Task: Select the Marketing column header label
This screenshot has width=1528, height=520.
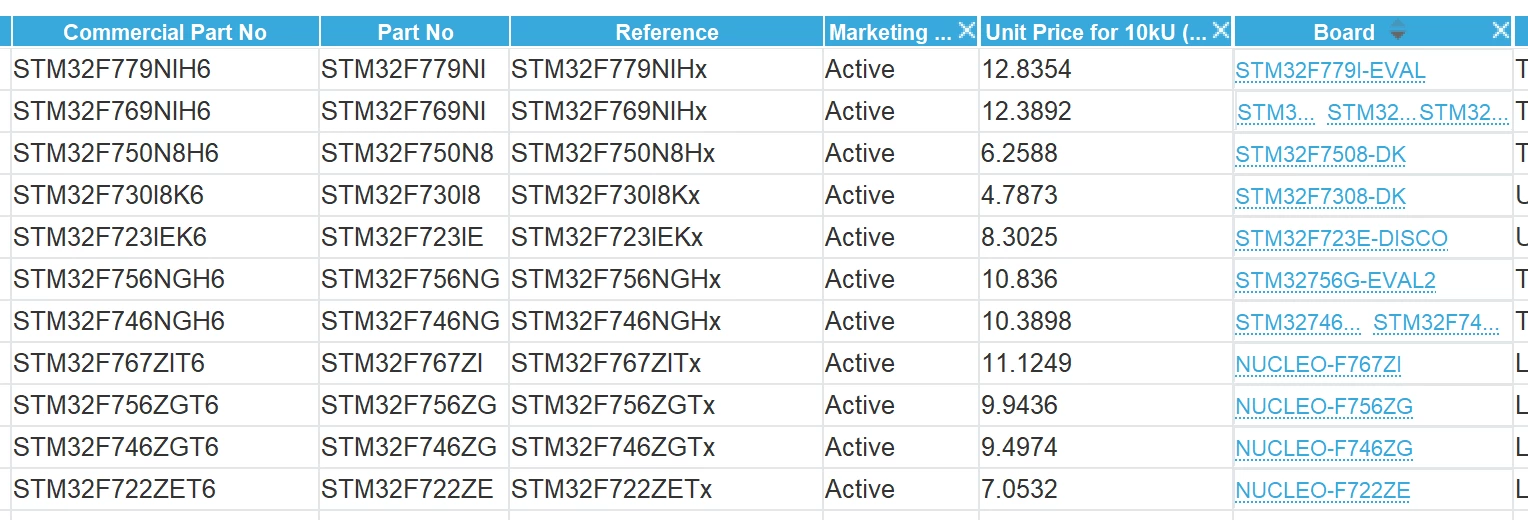Action: (x=890, y=32)
